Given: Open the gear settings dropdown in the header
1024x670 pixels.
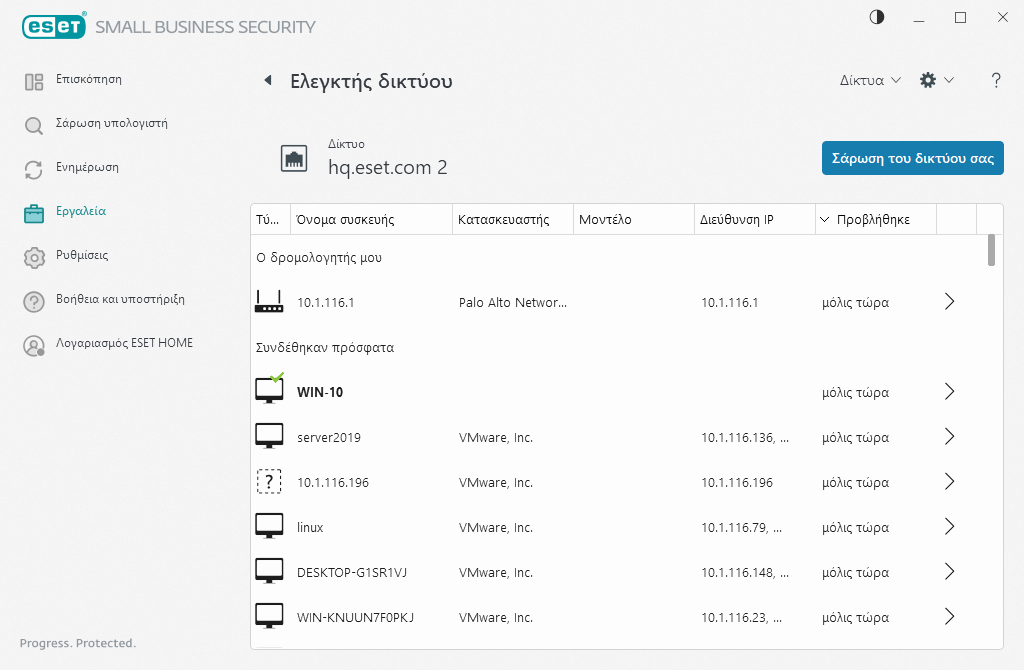Looking at the screenshot, I should [936, 80].
